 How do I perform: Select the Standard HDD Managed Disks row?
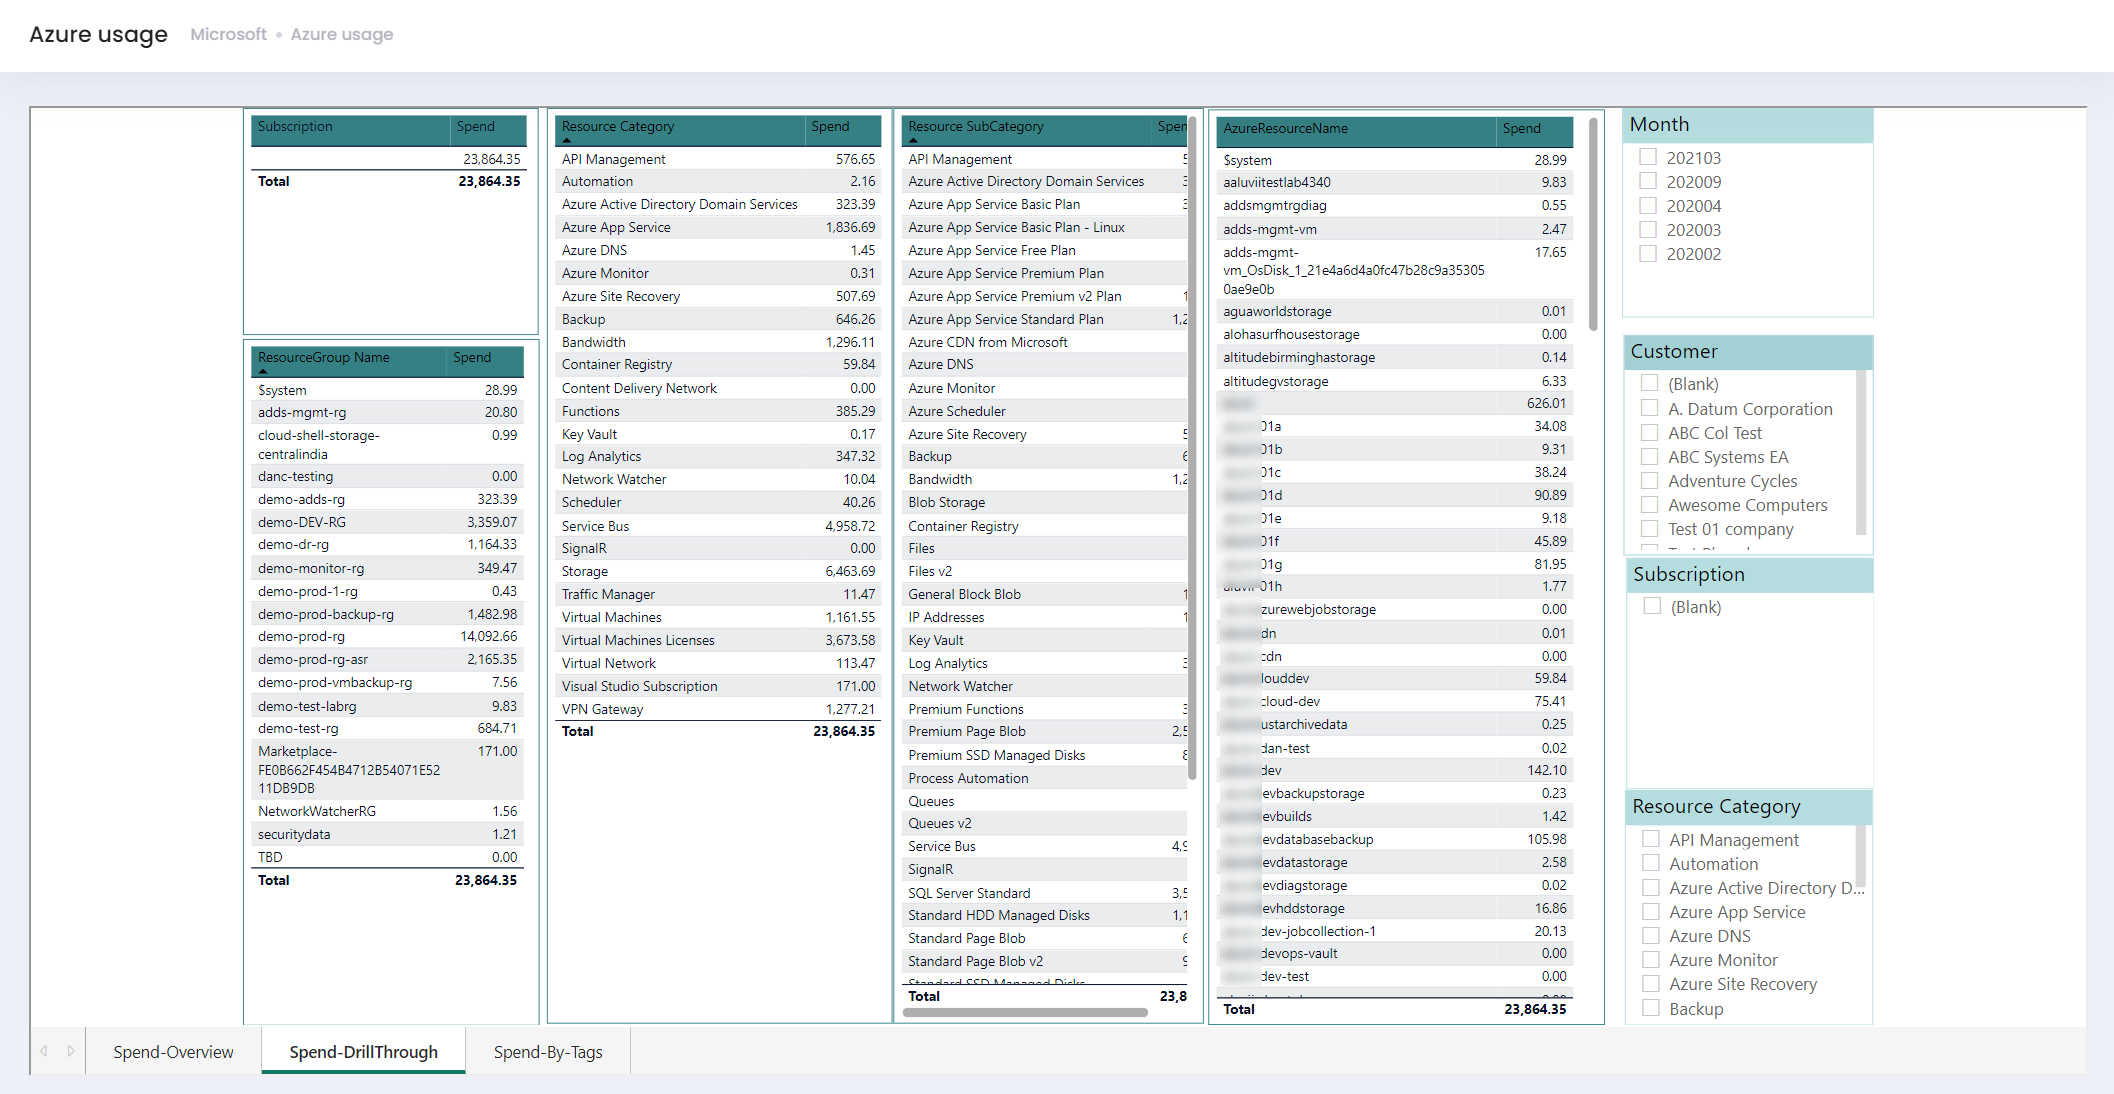(x=1045, y=915)
